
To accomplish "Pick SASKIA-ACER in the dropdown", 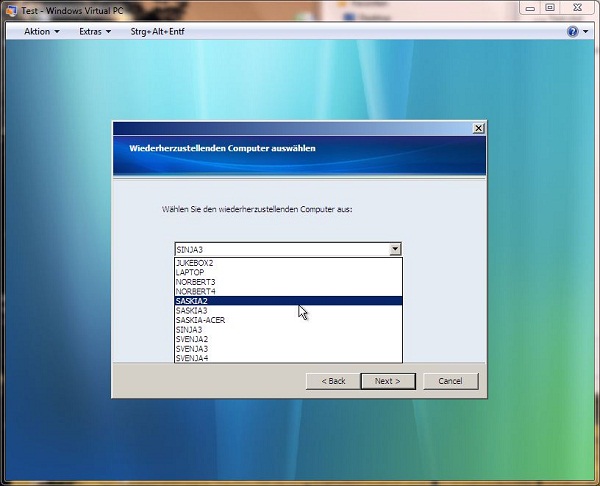I will pyautogui.click(x=199, y=320).
